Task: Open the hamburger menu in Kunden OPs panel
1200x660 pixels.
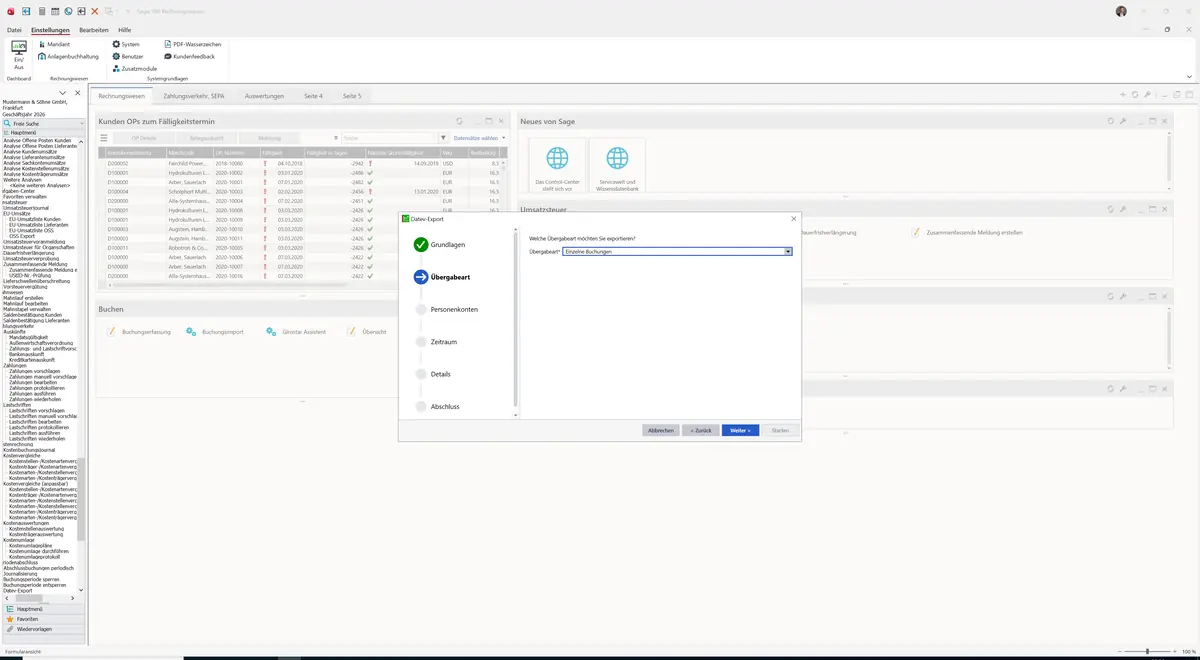Action: [x=104, y=138]
